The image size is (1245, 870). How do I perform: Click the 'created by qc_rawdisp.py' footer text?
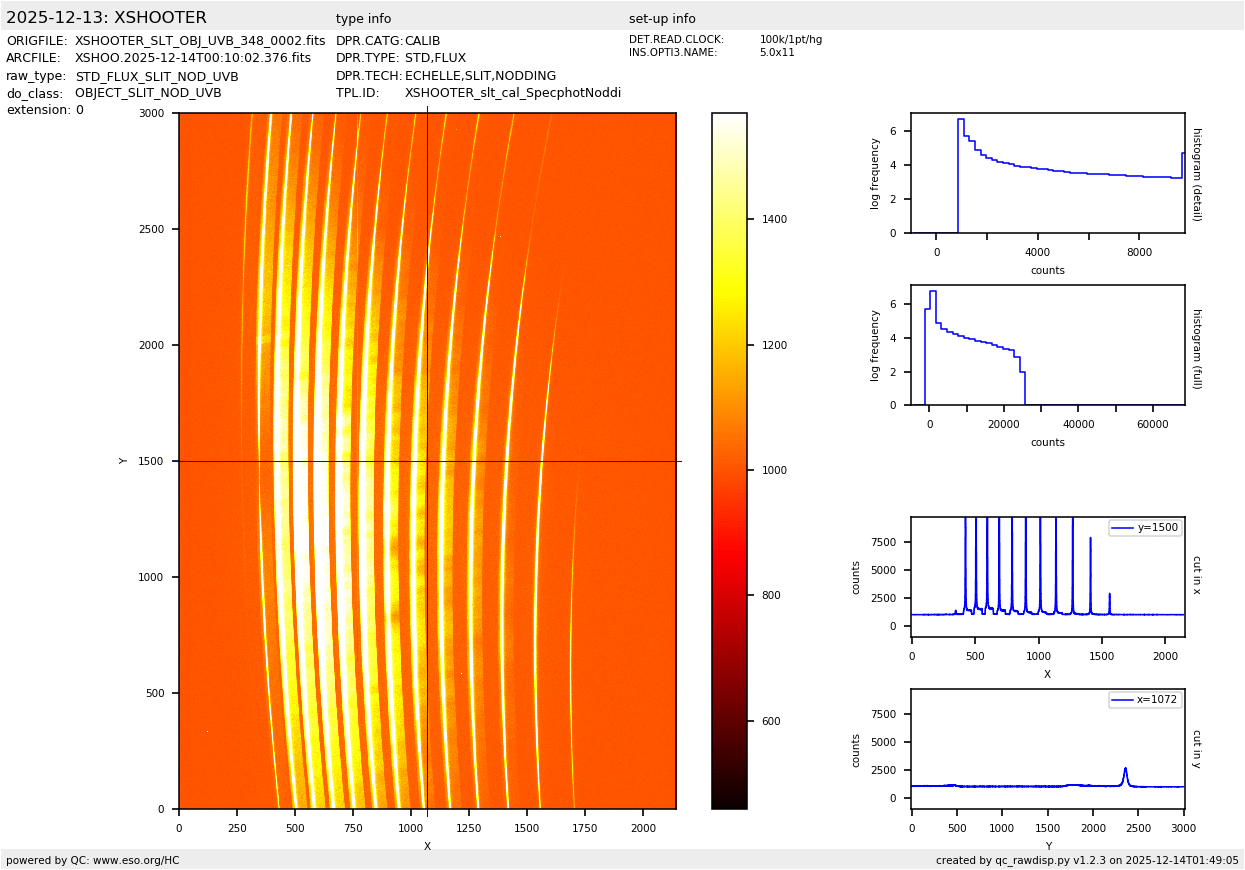point(1087,860)
